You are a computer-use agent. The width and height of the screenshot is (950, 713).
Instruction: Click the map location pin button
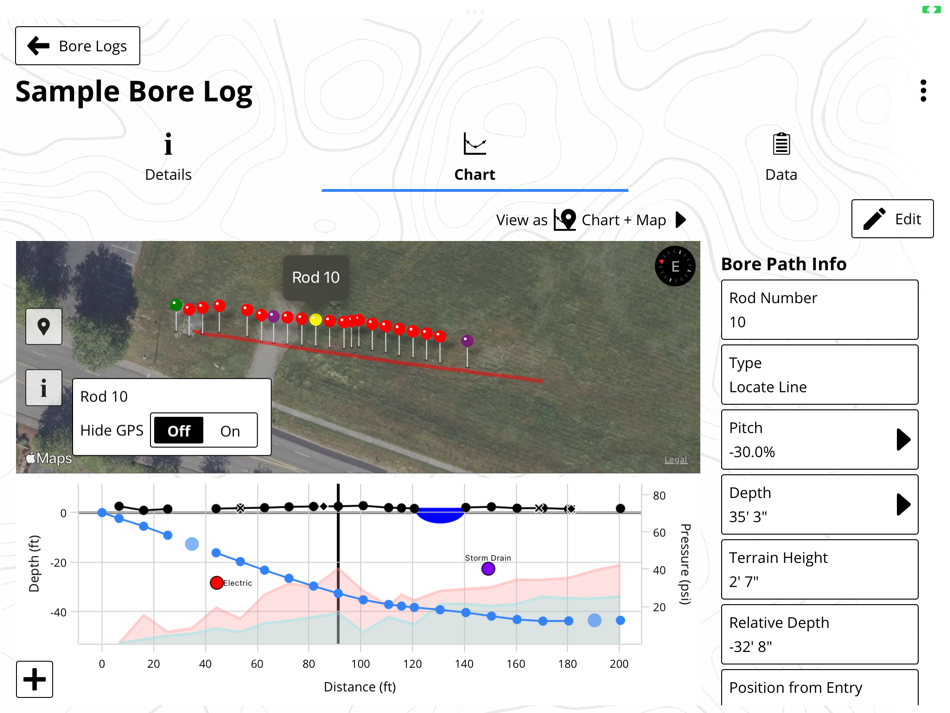[x=44, y=327]
